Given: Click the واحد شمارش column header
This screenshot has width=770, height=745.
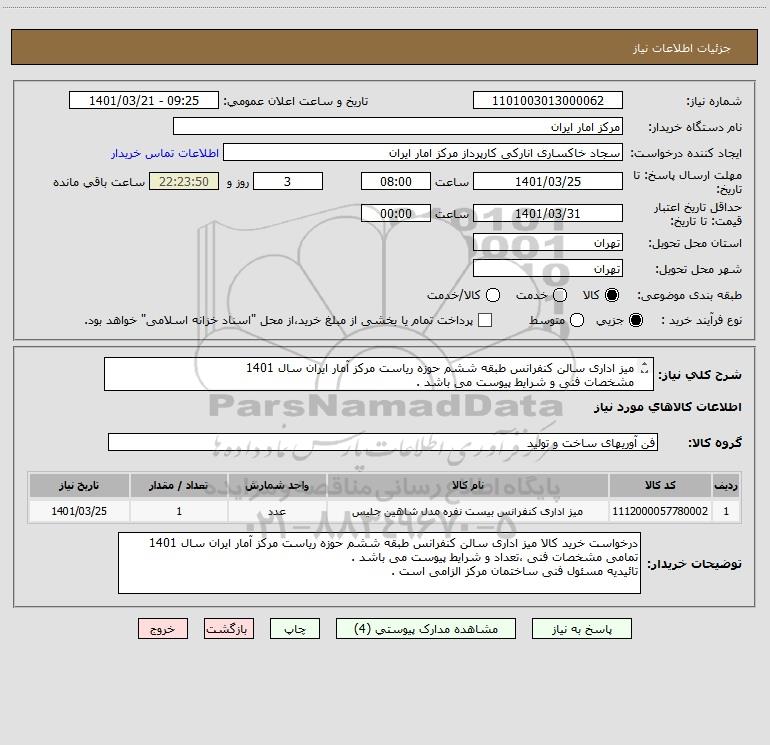Looking at the screenshot, I should pyautogui.click(x=277, y=485).
